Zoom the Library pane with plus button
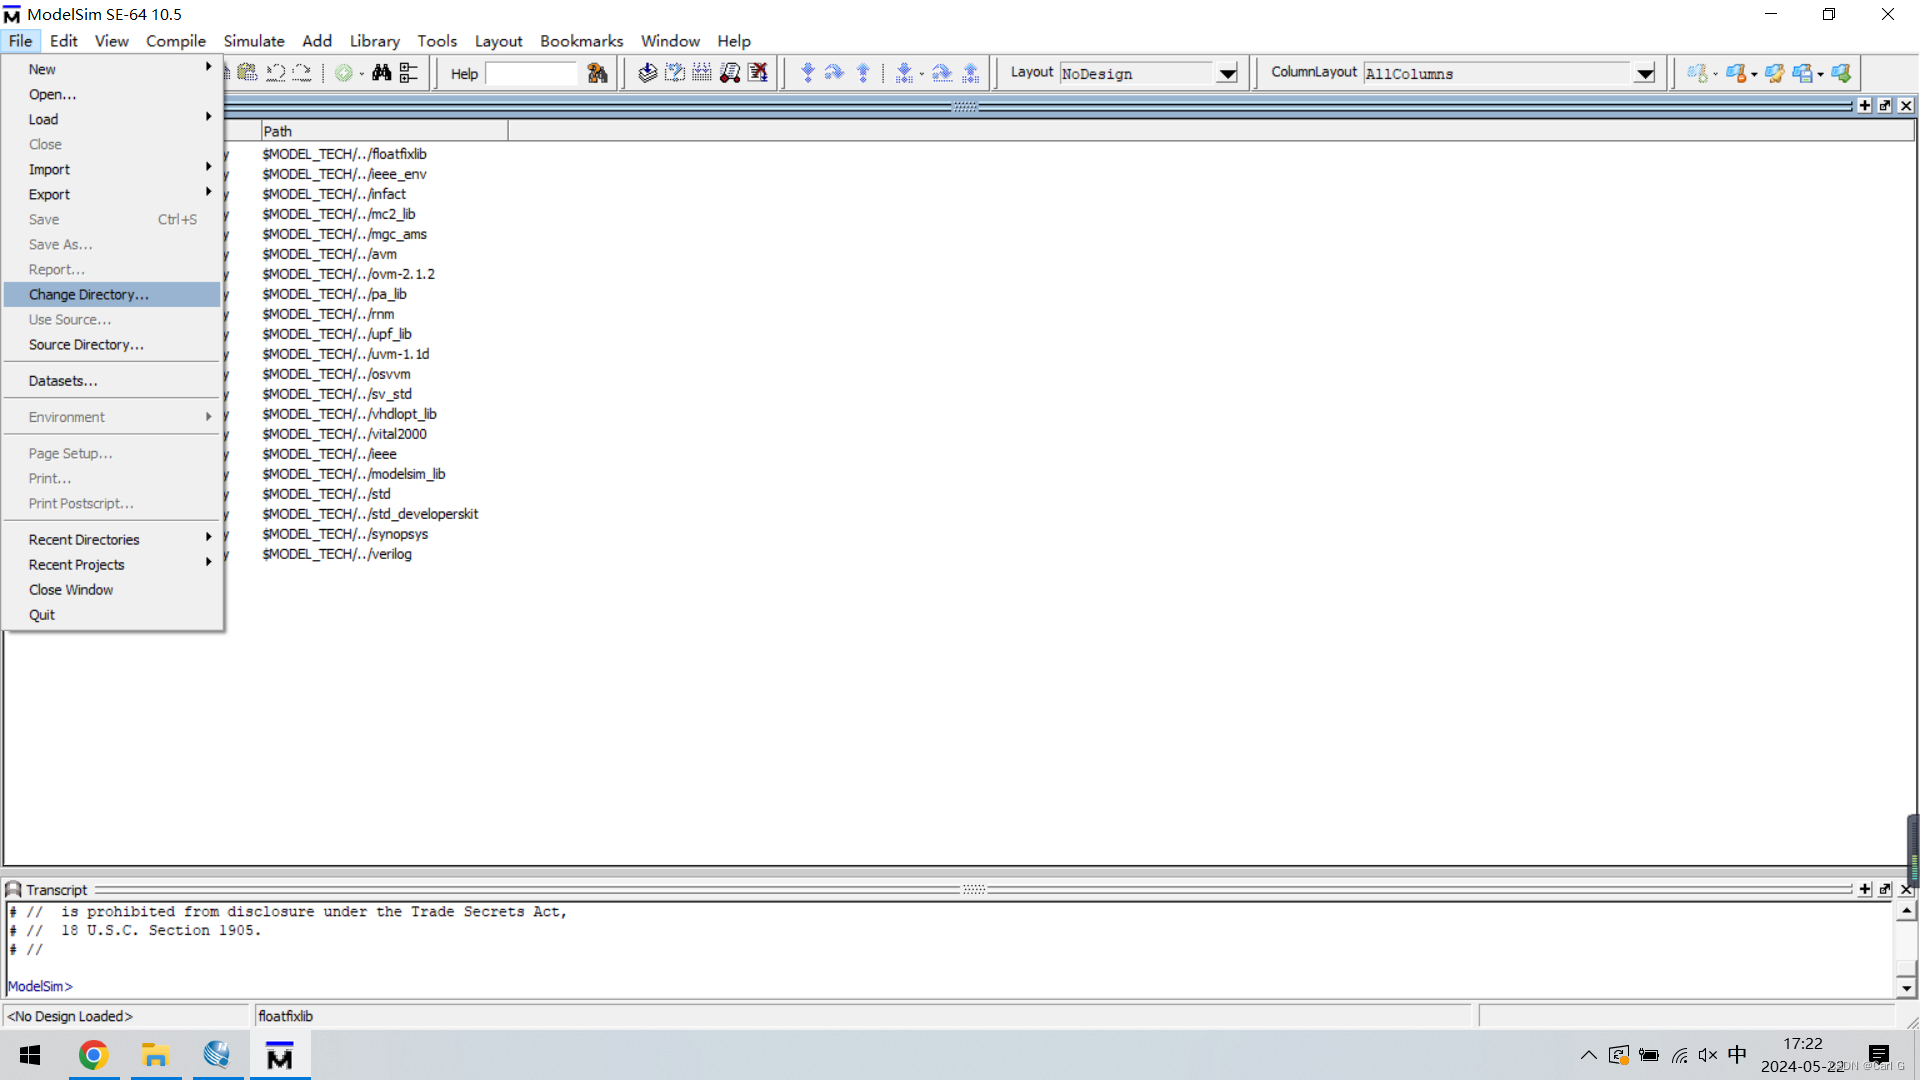The height and width of the screenshot is (1080, 1920). [x=1865, y=105]
